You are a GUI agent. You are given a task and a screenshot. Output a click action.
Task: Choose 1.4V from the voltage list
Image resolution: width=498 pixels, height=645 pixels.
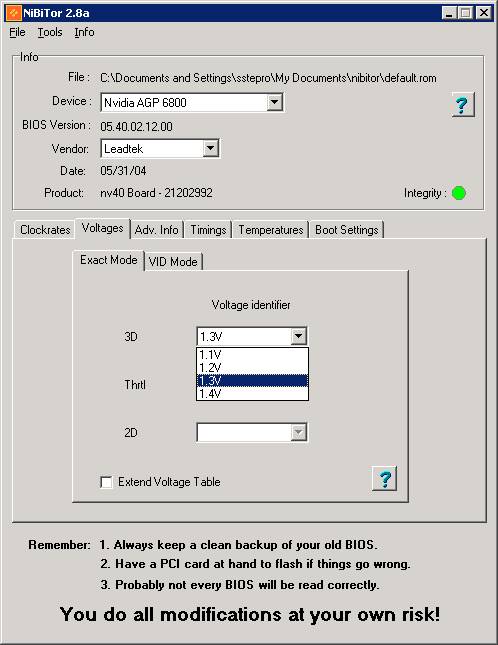[252, 394]
